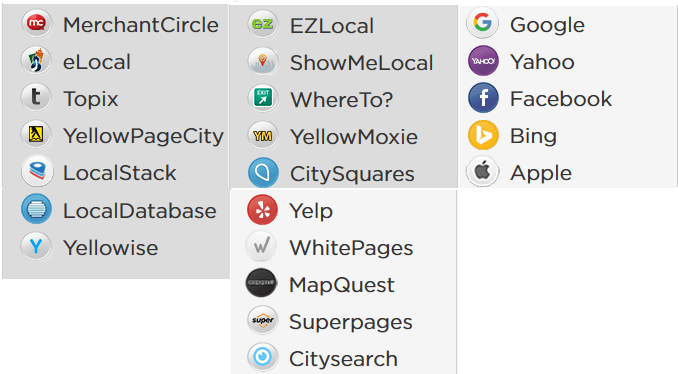Select the black MapQuest icon

[x=261, y=283]
